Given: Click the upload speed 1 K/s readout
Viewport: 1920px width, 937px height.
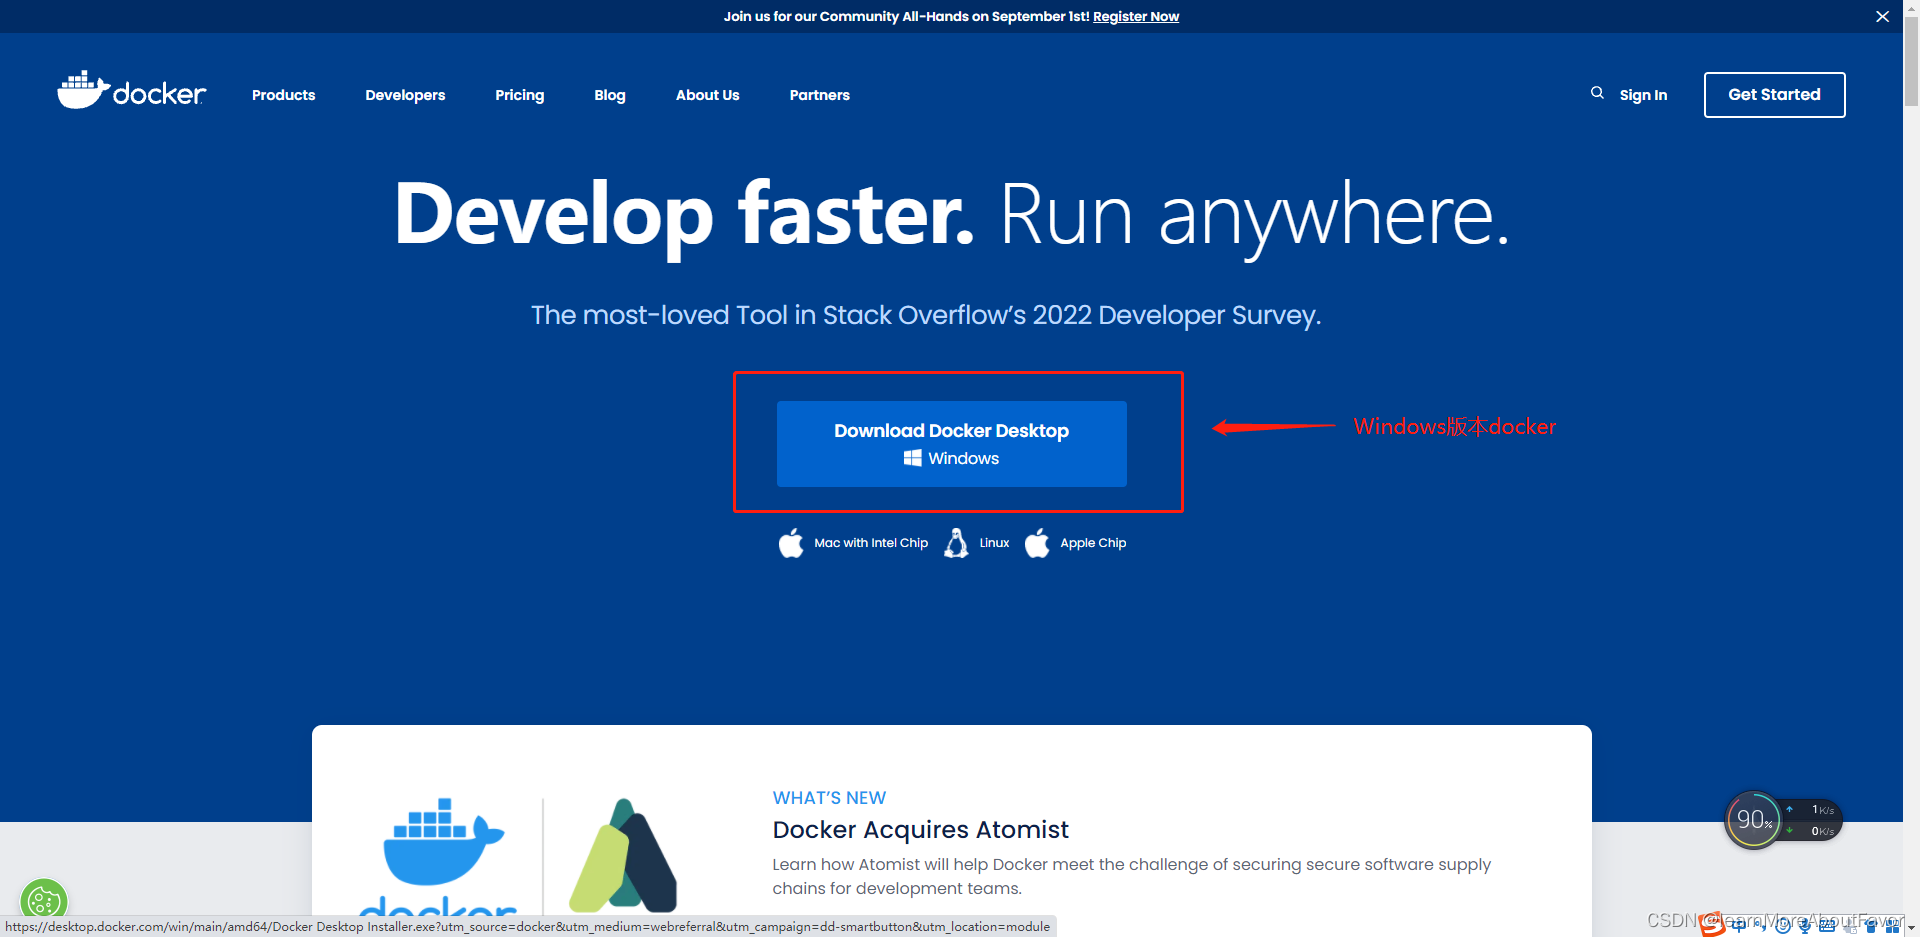Looking at the screenshot, I should click(x=1822, y=810).
